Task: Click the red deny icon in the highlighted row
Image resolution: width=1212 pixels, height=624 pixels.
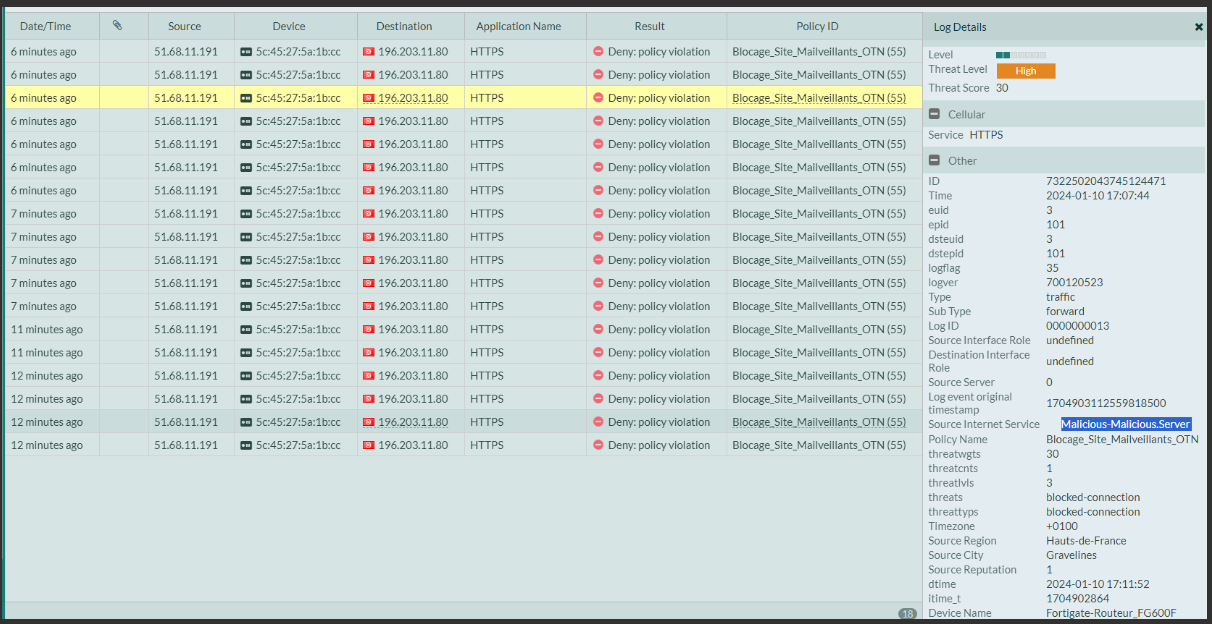Action: point(598,98)
